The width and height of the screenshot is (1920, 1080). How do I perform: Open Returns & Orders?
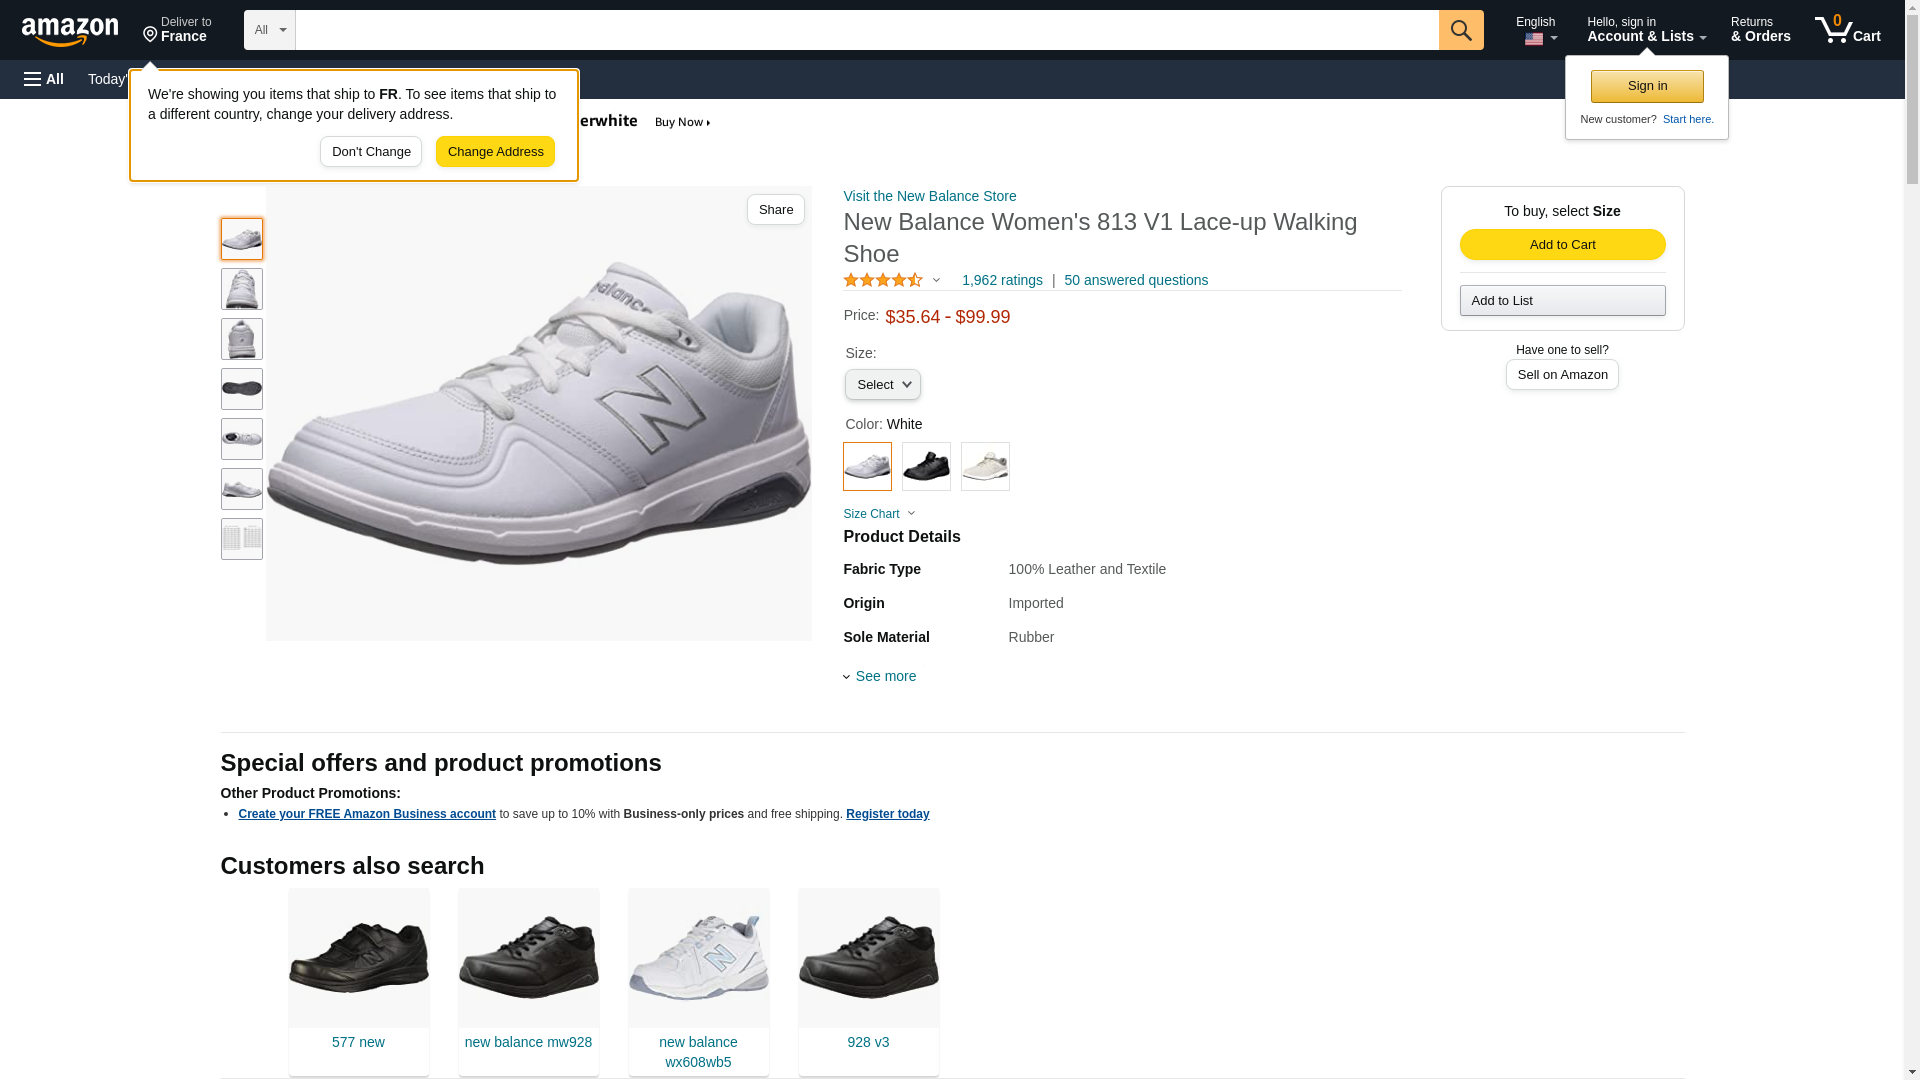[x=1760, y=30]
